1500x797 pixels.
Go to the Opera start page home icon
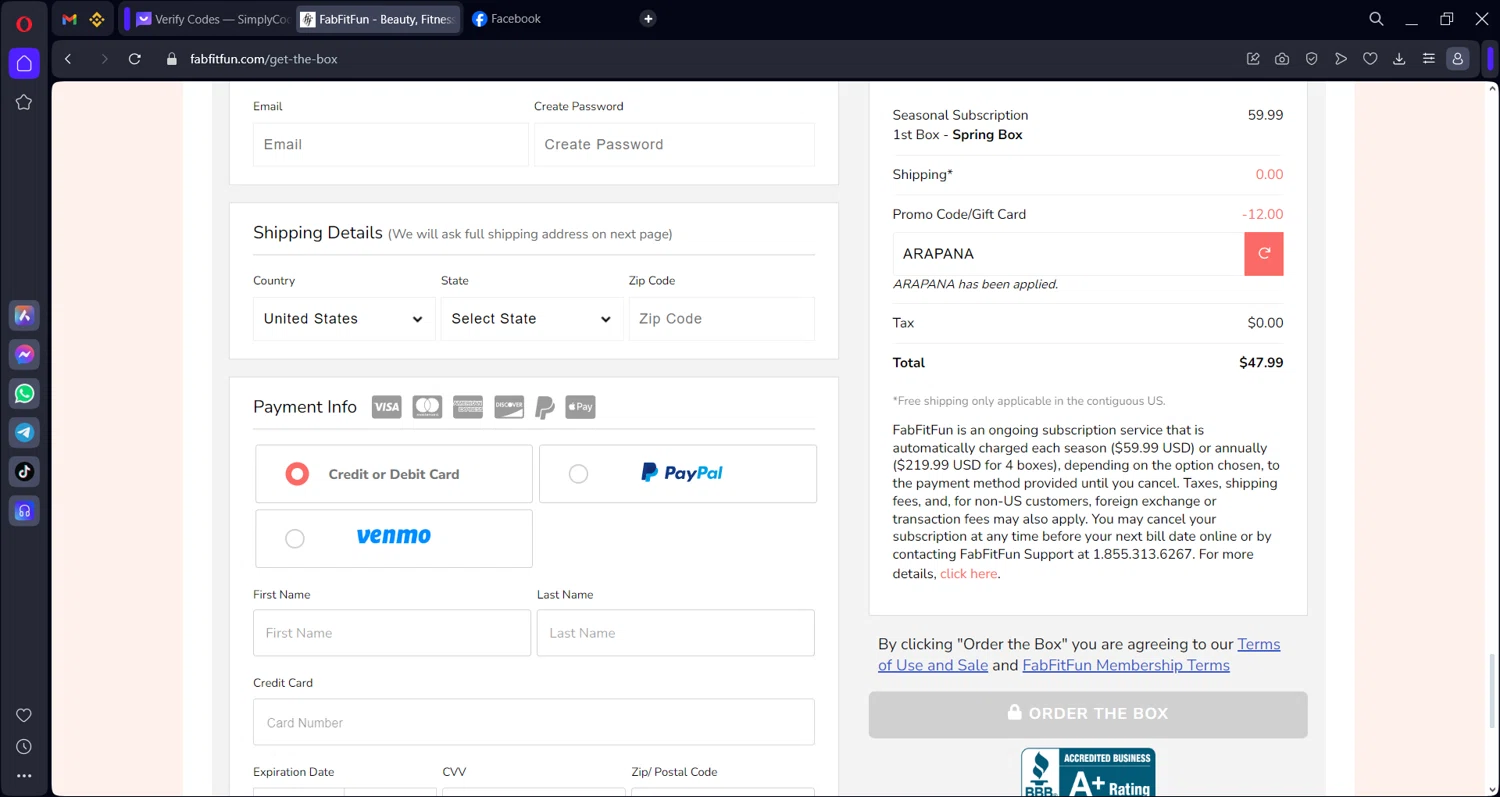[x=24, y=64]
